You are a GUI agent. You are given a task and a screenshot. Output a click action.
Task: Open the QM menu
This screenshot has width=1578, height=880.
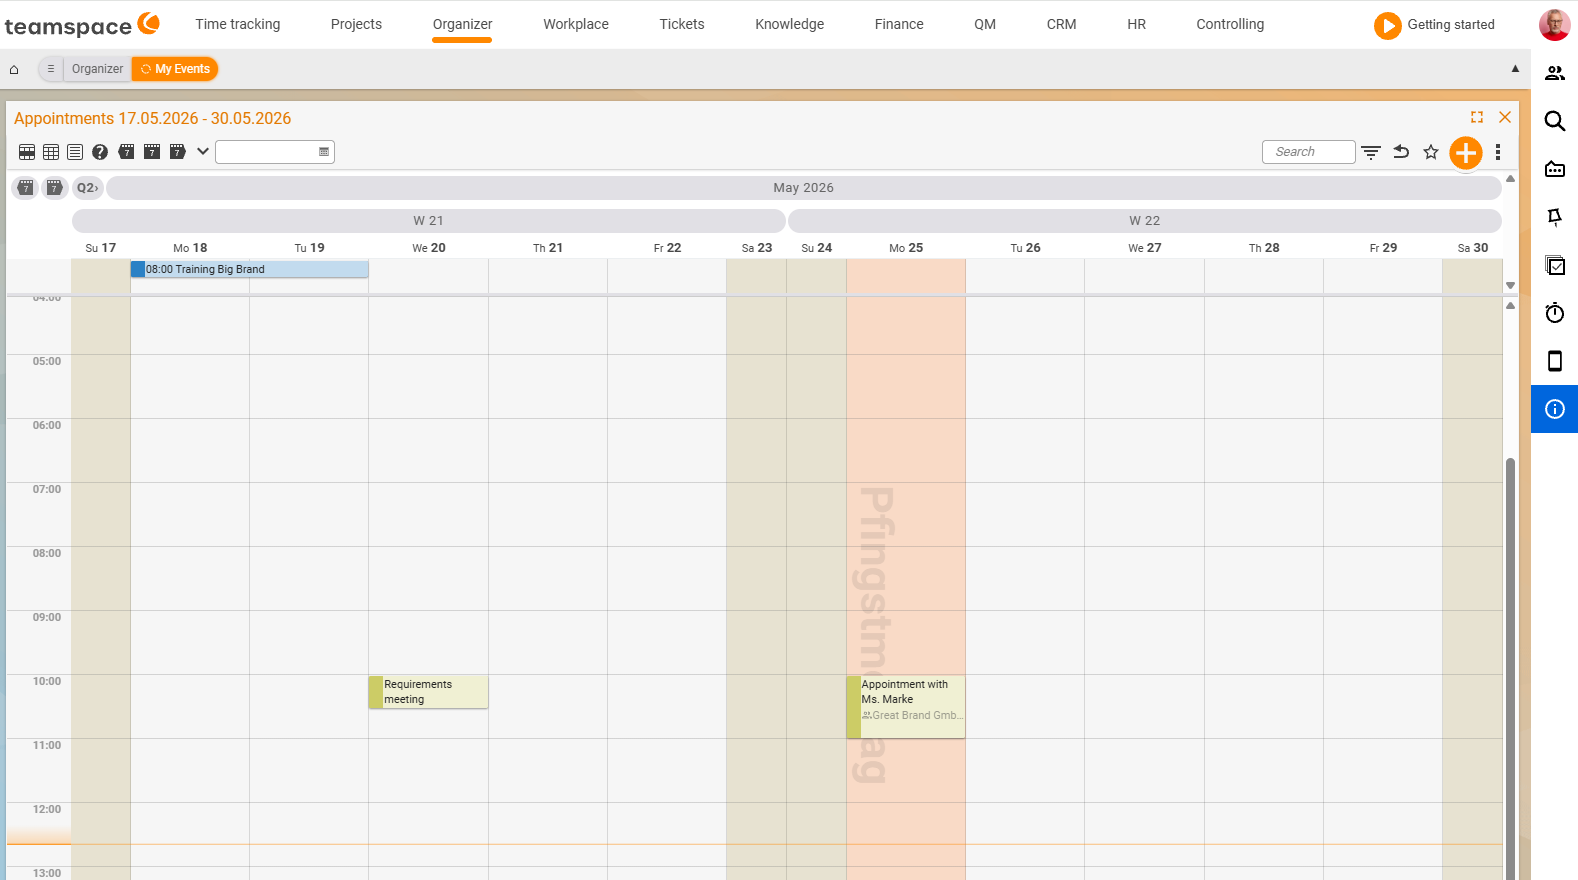click(x=985, y=24)
